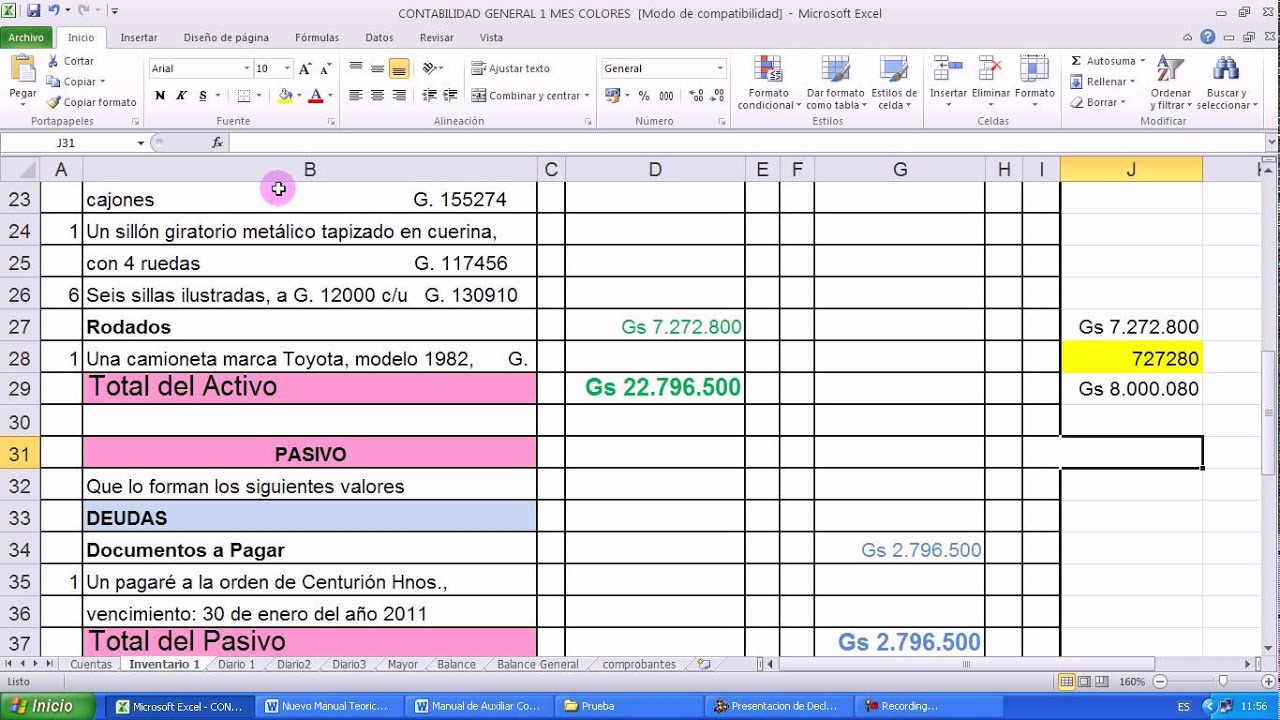Open the Formato cells menu
The width and height of the screenshot is (1280, 720).
[1035, 83]
